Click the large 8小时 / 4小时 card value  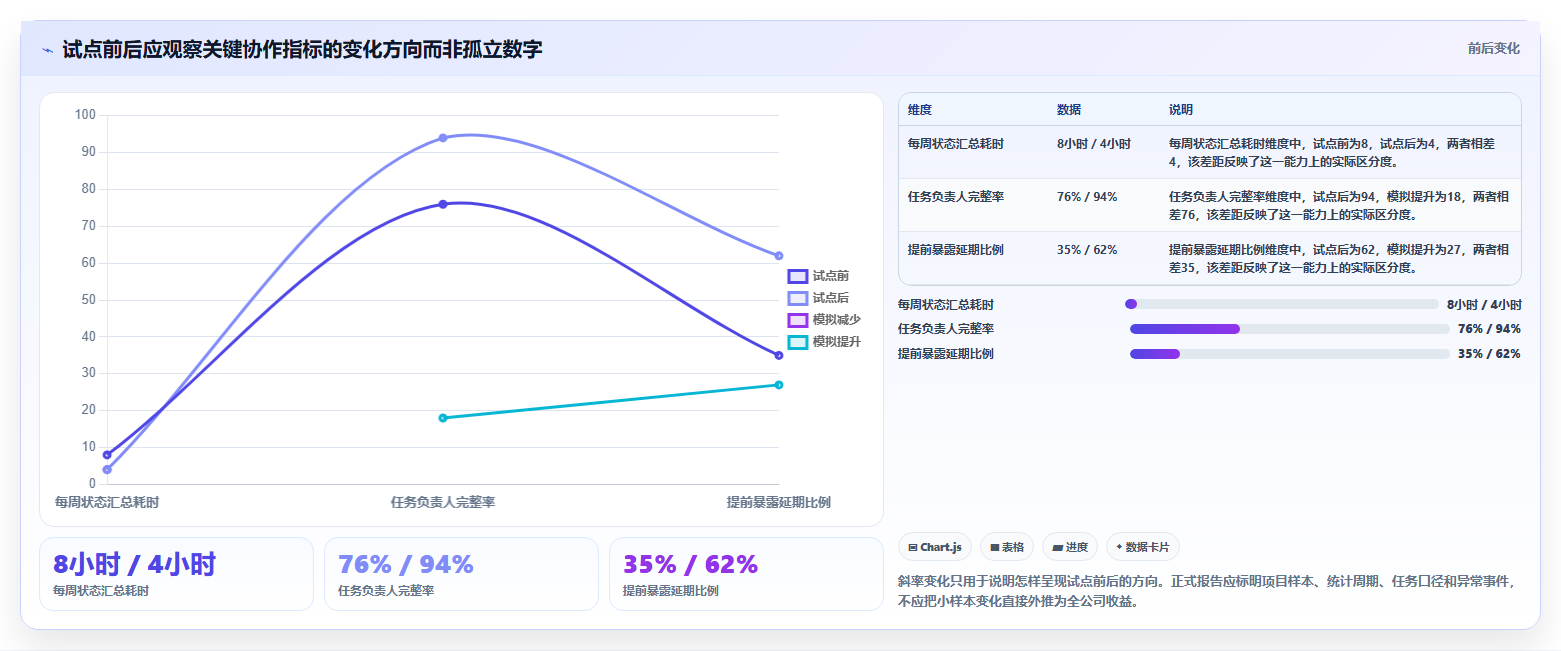tap(135, 565)
